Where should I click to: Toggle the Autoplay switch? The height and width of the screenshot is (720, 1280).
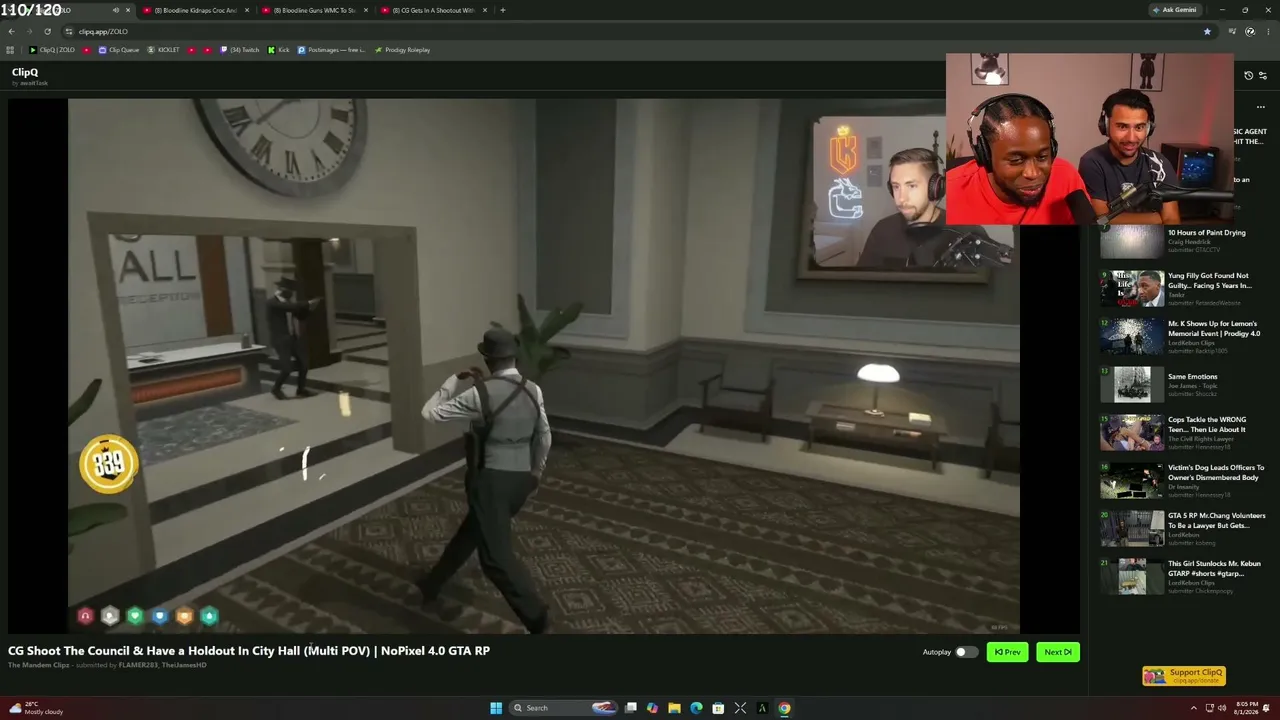[x=966, y=652]
